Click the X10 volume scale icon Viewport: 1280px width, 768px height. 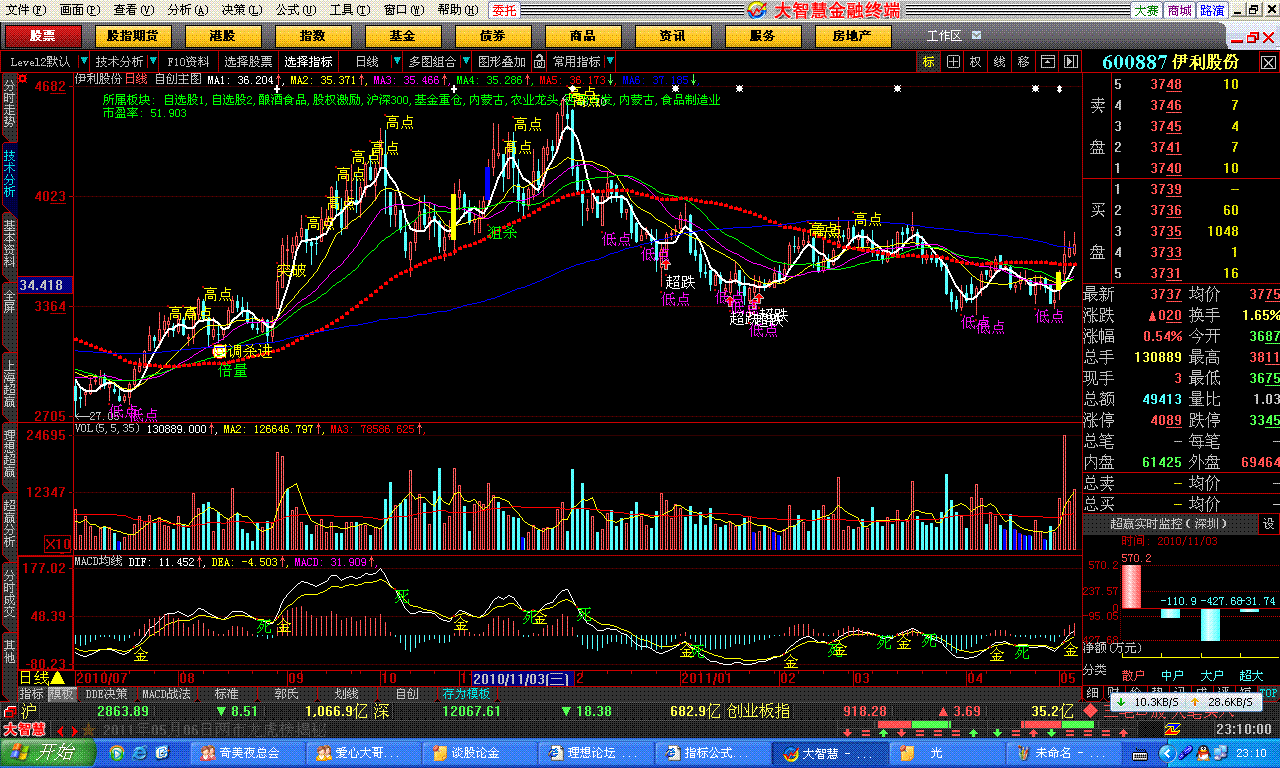coord(58,544)
